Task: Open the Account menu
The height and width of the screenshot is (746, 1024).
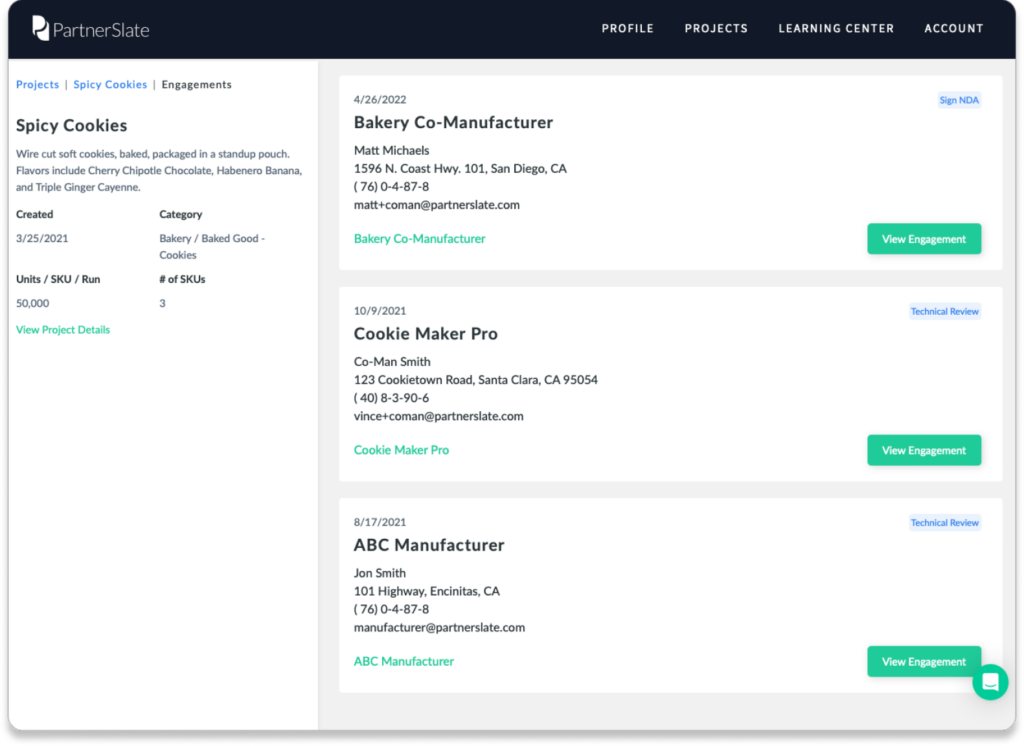Action: 953,28
